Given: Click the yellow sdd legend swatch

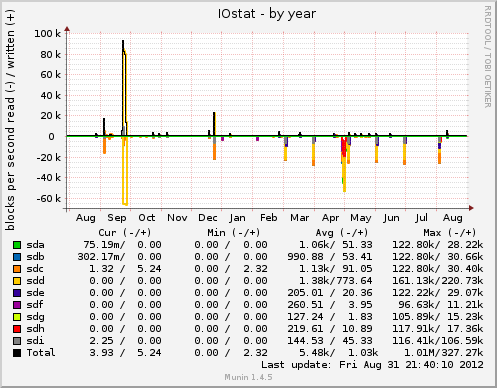Looking at the screenshot, I should [x=17, y=281].
